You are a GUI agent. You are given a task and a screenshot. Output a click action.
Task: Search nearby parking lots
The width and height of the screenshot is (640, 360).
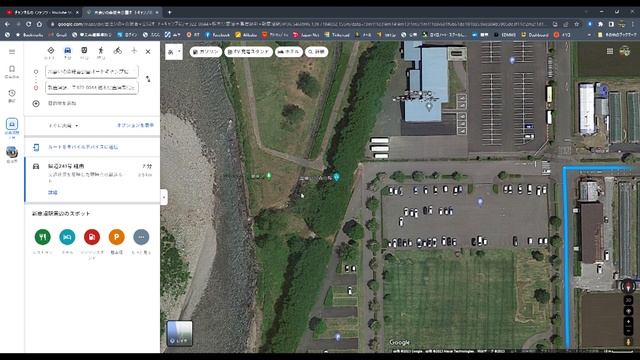(116, 237)
